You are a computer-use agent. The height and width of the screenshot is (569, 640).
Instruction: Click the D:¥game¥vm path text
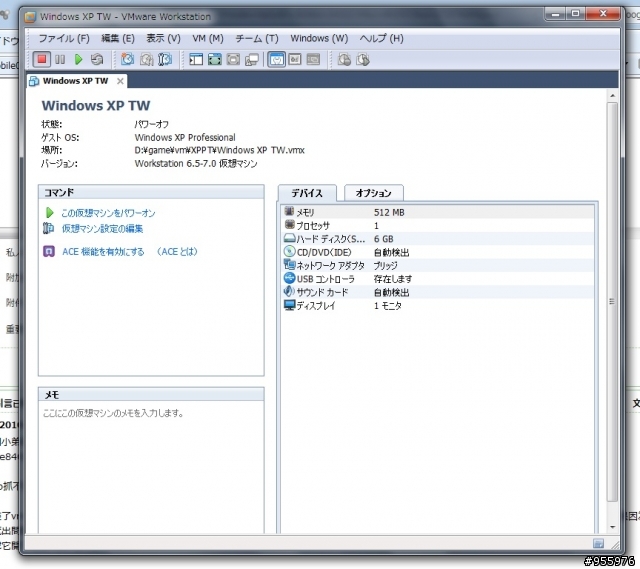click(220, 150)
